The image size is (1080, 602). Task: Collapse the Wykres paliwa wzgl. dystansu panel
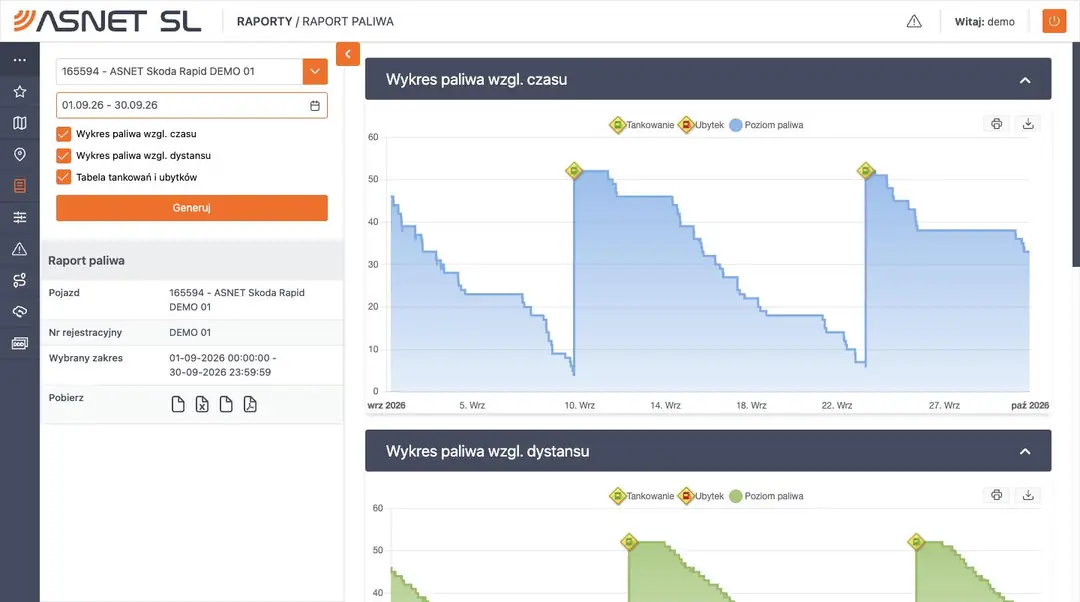(1025, 452)
